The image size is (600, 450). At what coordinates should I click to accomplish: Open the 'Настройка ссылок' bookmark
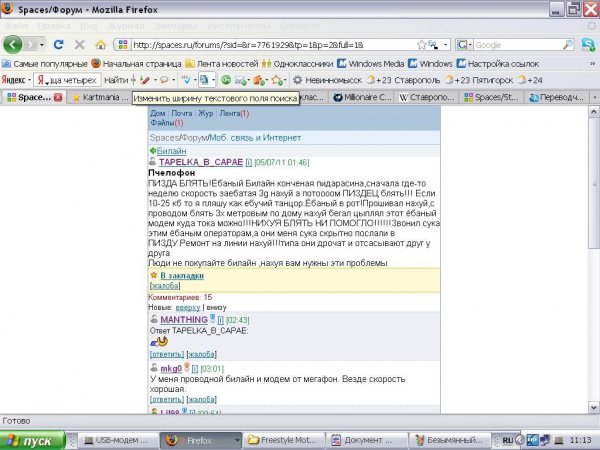[498, 64]
